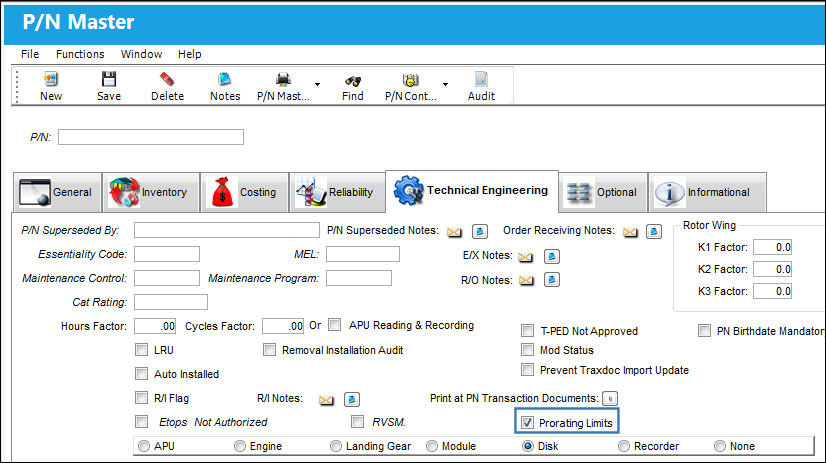The height and width of the screenshot is (463, 826).
Task: Select the Landing Gear radio button
Action: (336, 446)
